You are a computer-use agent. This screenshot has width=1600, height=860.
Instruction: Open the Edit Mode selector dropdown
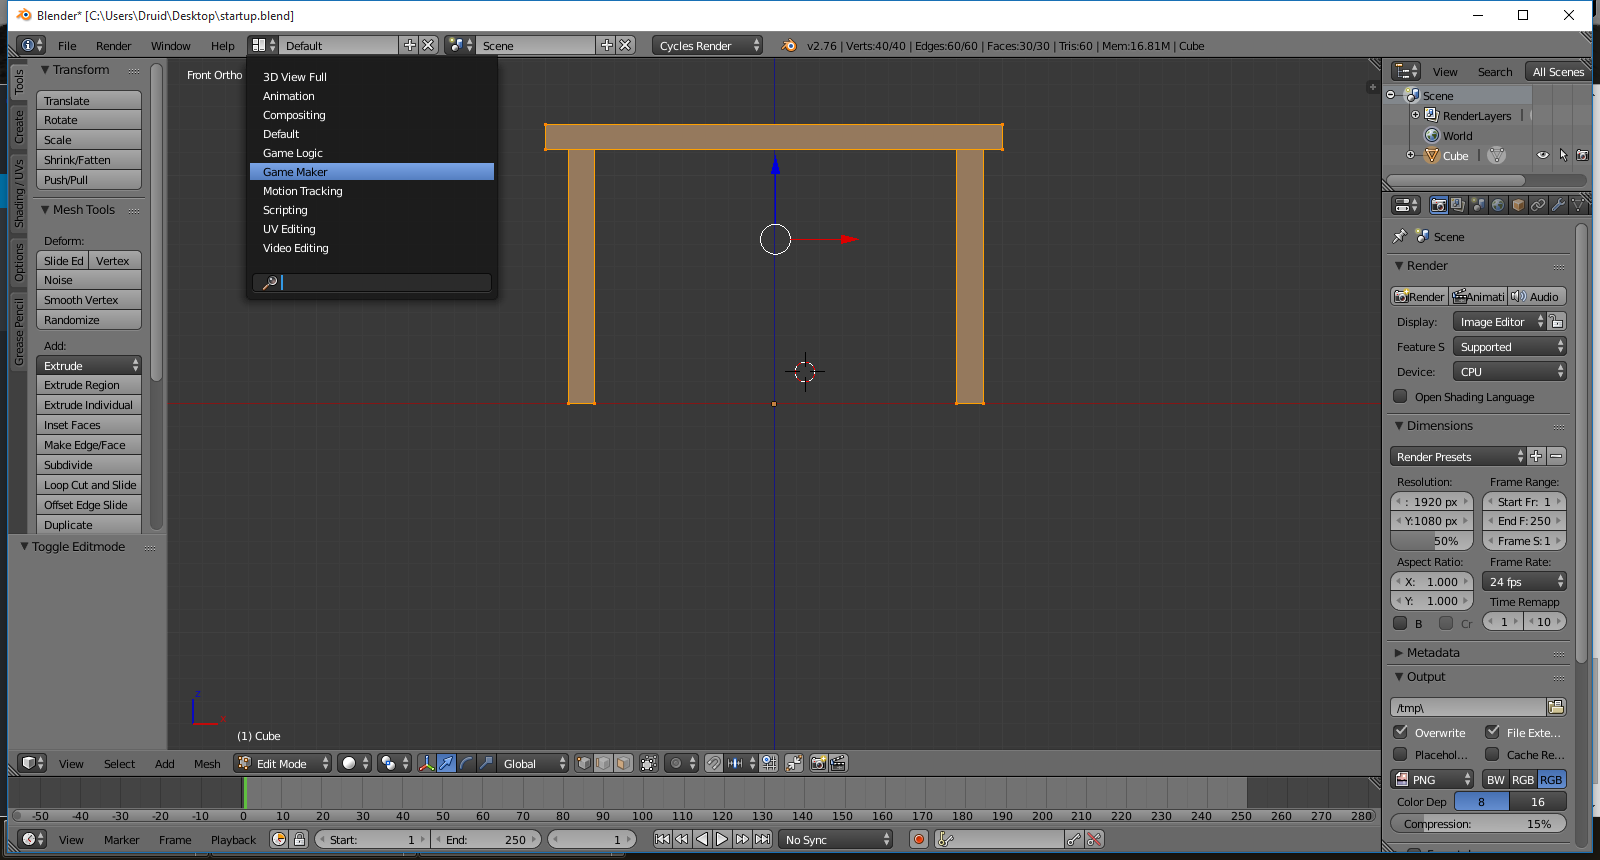pos(282,763)
